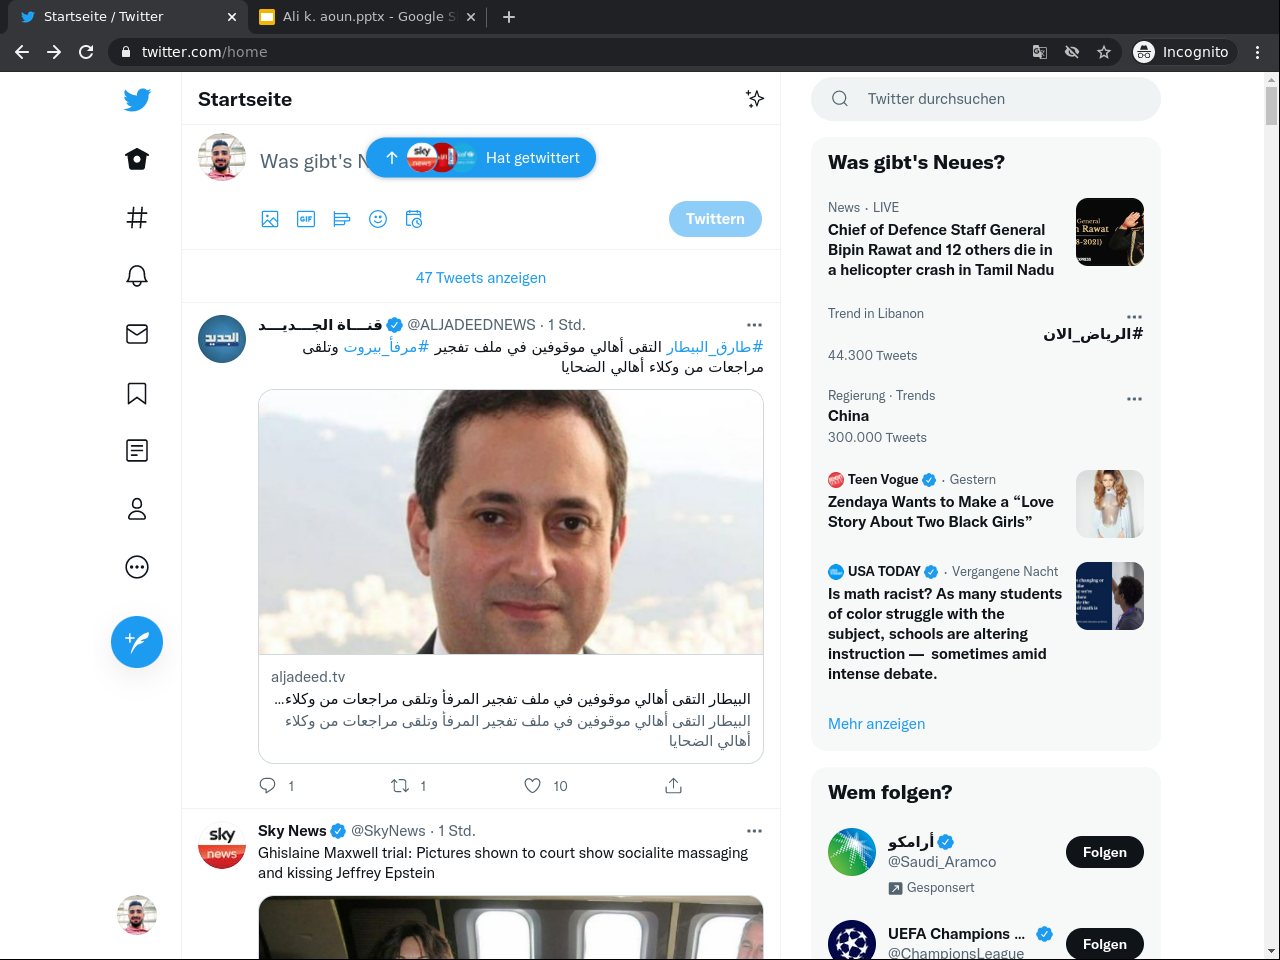
Task: Open account switcher avatar at sidebar bottom
Action: tap(137, 915)
